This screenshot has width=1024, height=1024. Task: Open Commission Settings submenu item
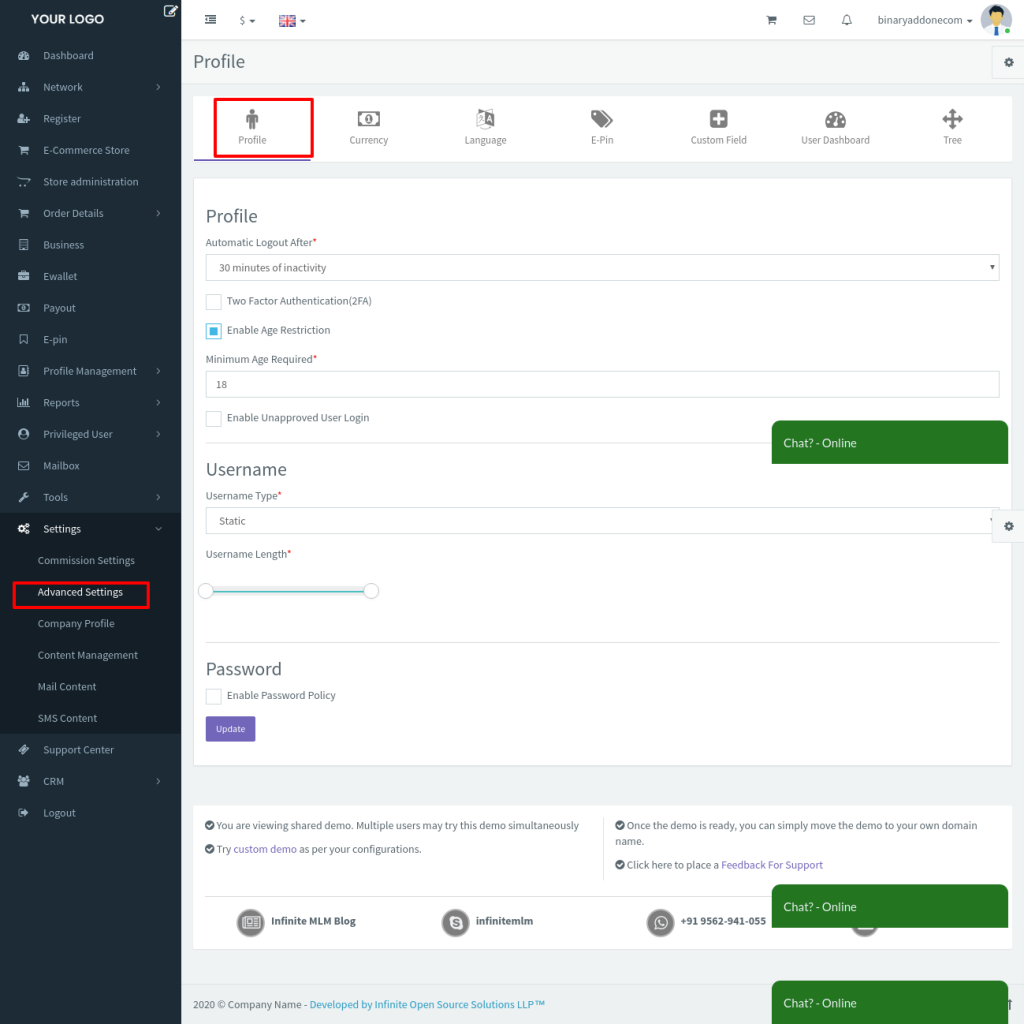click(86, 560)
